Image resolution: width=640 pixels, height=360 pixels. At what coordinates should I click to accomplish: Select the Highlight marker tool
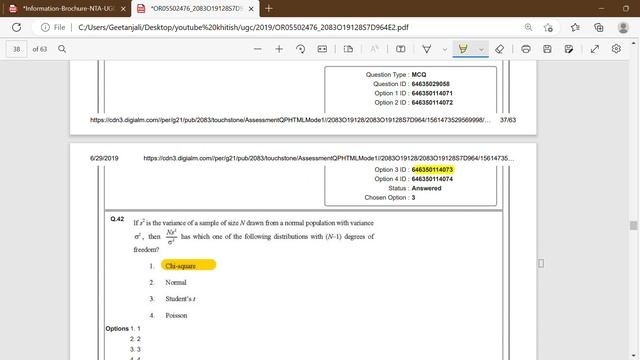[x=463, y=49]
